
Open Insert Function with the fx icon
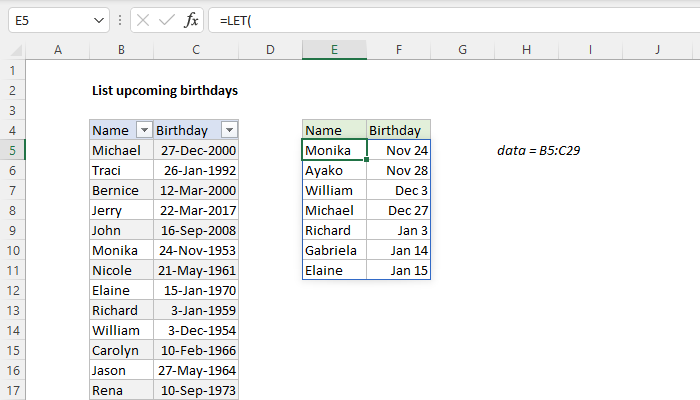(x=191, y=20)
